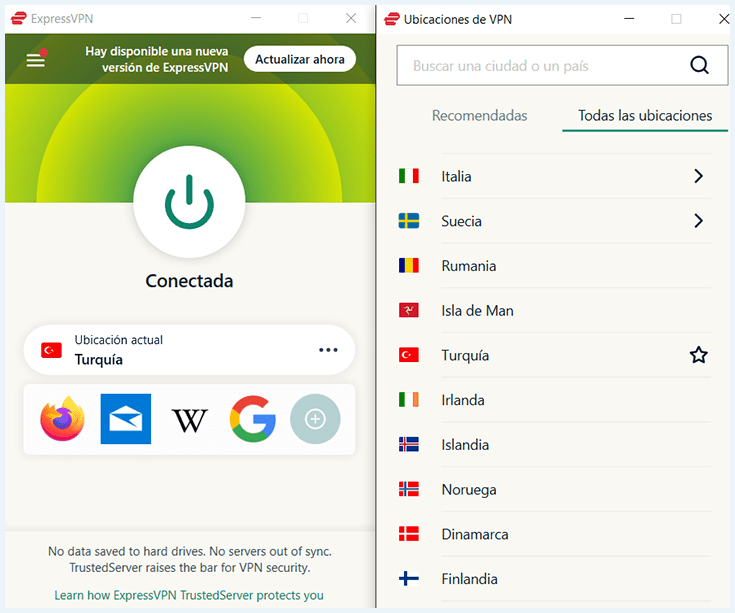Click the ExpressVPN logo in title bar

pyautogui.click(x=19, y=18)
